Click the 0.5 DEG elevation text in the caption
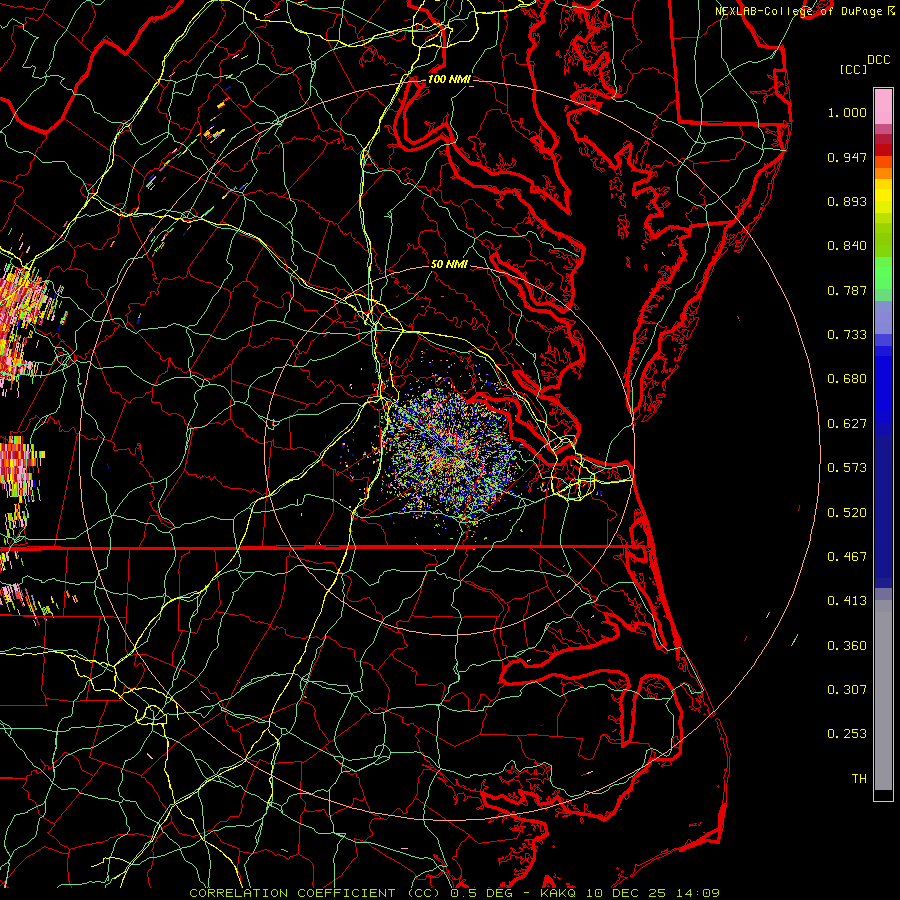 (481, 893)
